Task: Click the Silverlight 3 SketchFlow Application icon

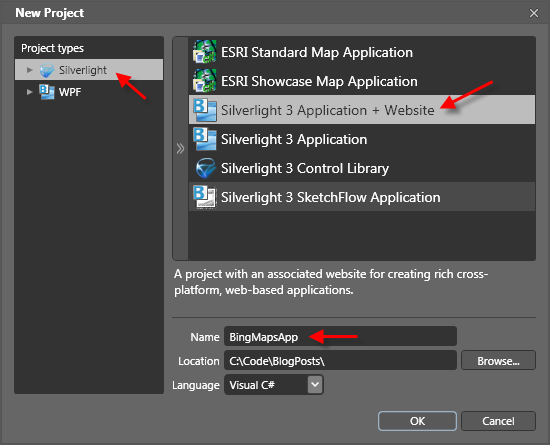Action: pyautogui.click(x=204, y=197)
